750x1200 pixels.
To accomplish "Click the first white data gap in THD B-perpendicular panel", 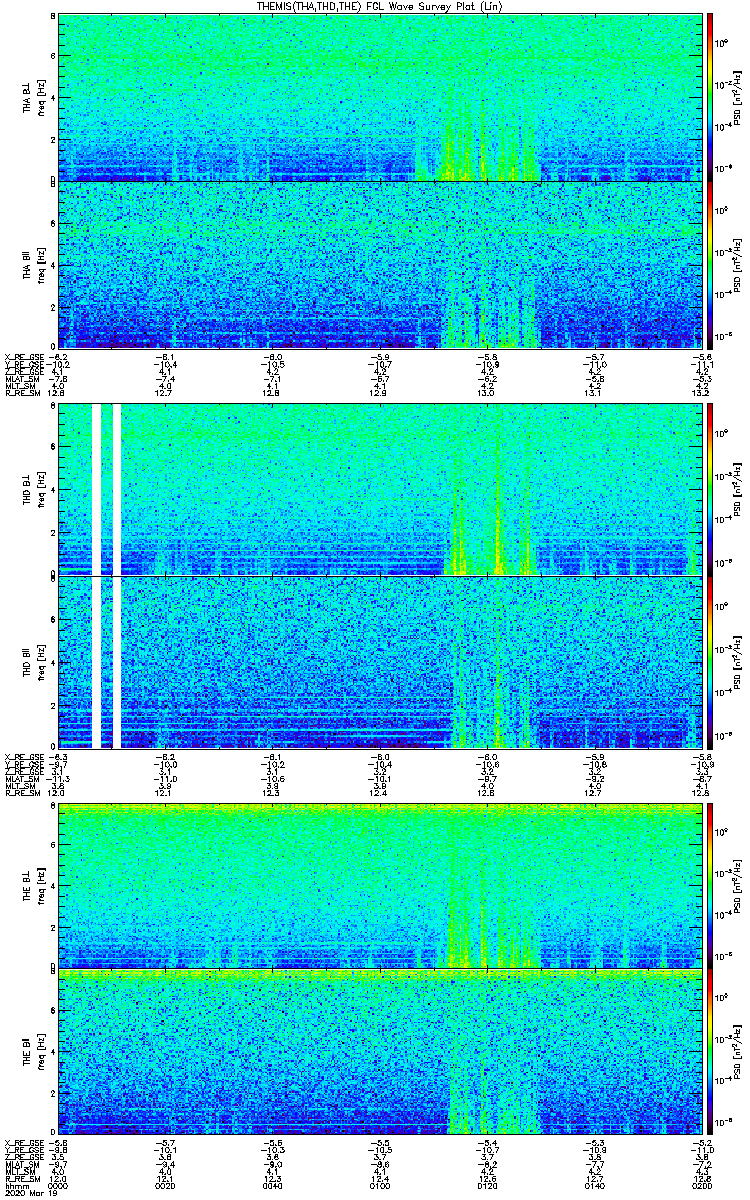I will point(97,489).
